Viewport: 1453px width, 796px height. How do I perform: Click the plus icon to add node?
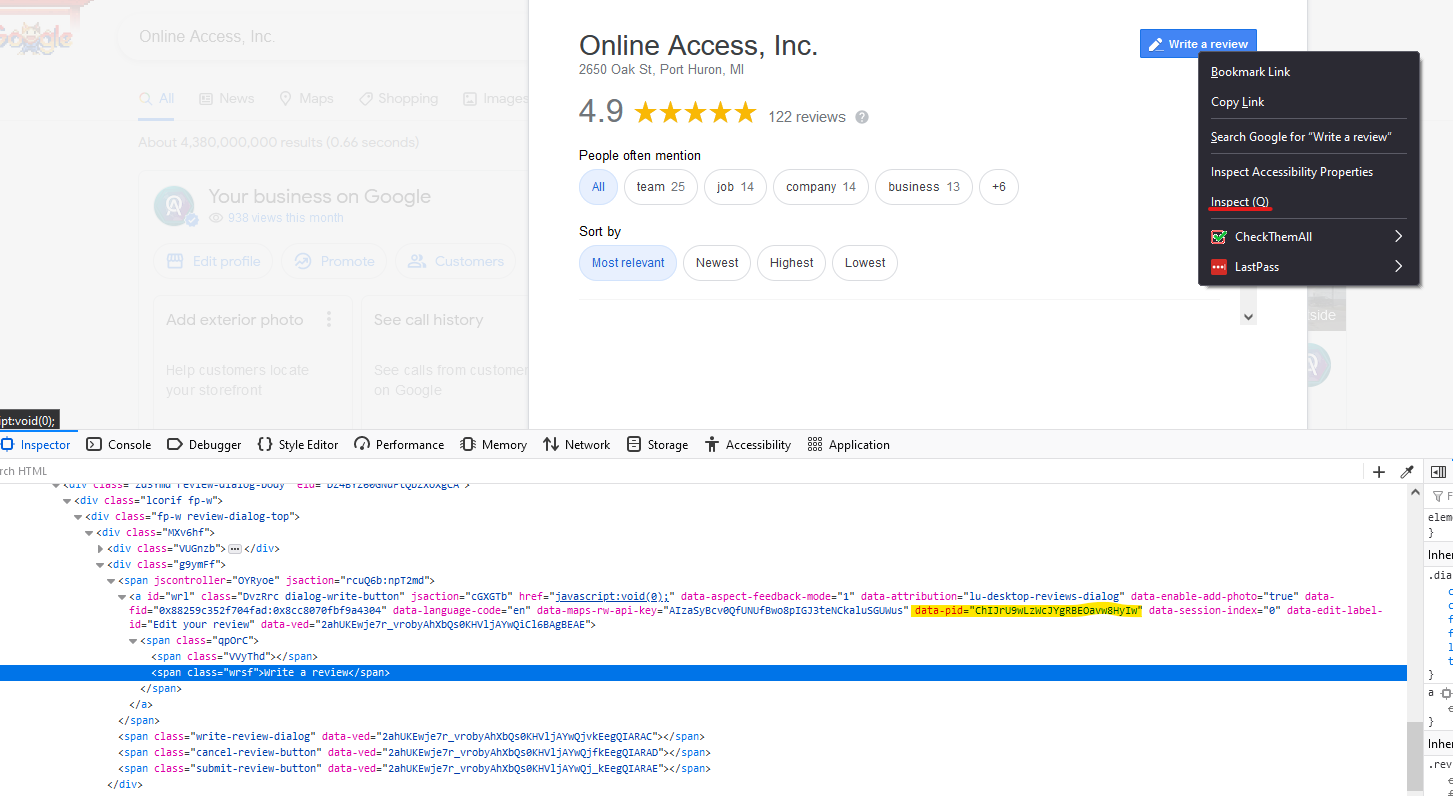pyautogui.click(x=1379, y=472)
